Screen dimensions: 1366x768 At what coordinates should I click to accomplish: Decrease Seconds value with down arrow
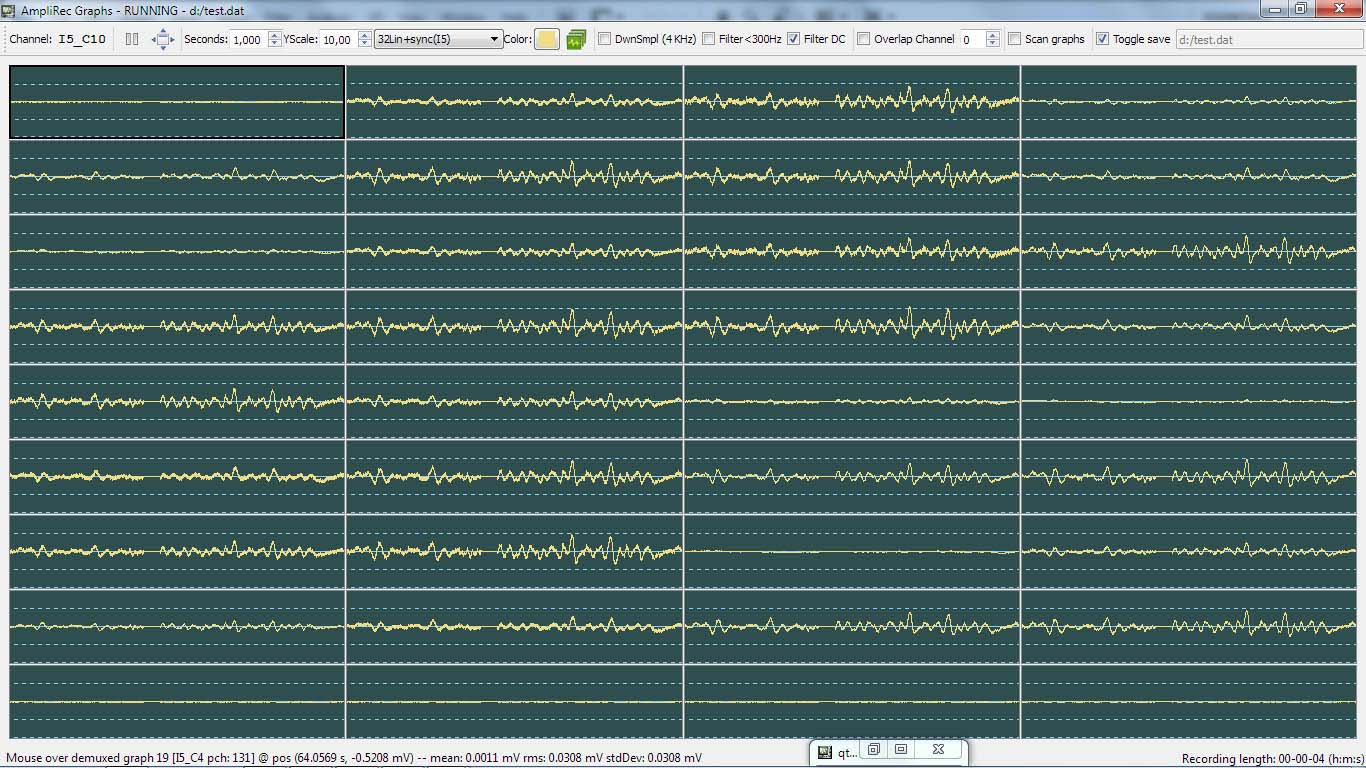[275, 44]
